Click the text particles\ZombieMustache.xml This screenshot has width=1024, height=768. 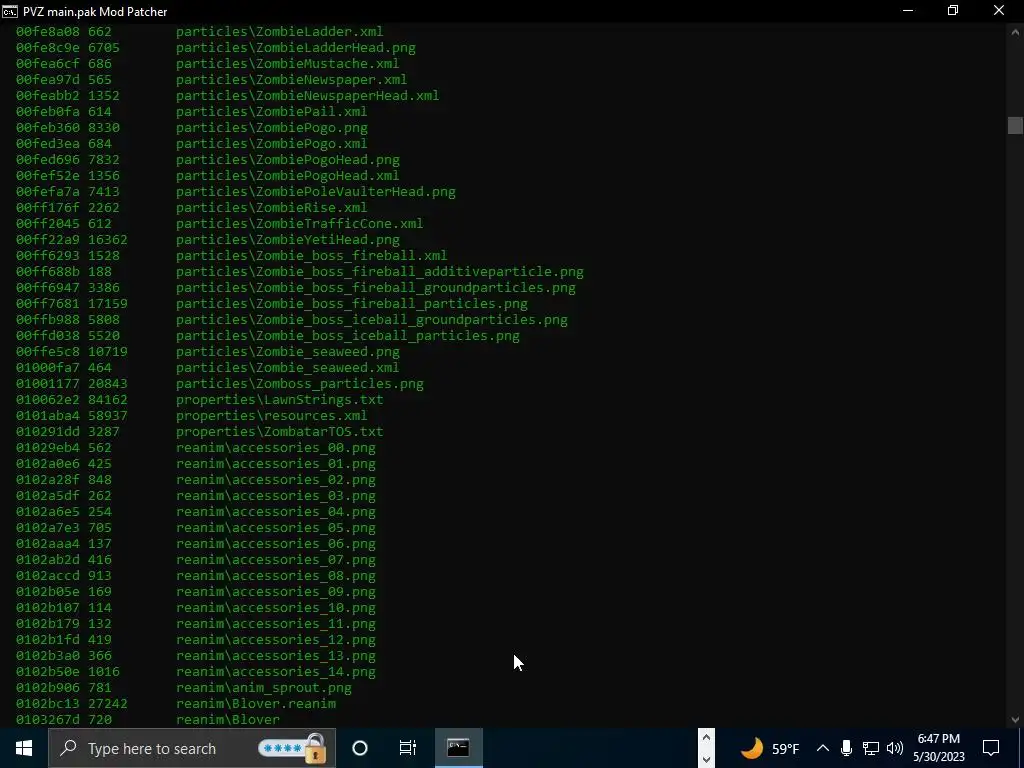287,63
